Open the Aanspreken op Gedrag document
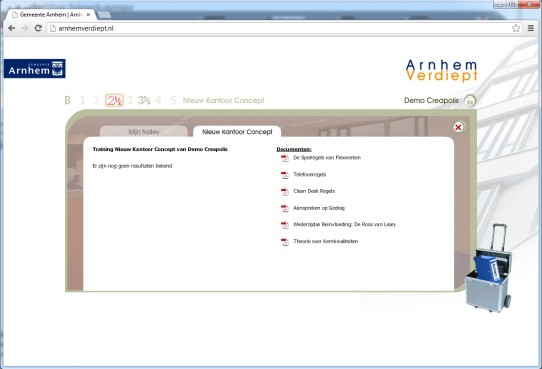This screenshot has width=542, height=369. [x=319, y=208]
